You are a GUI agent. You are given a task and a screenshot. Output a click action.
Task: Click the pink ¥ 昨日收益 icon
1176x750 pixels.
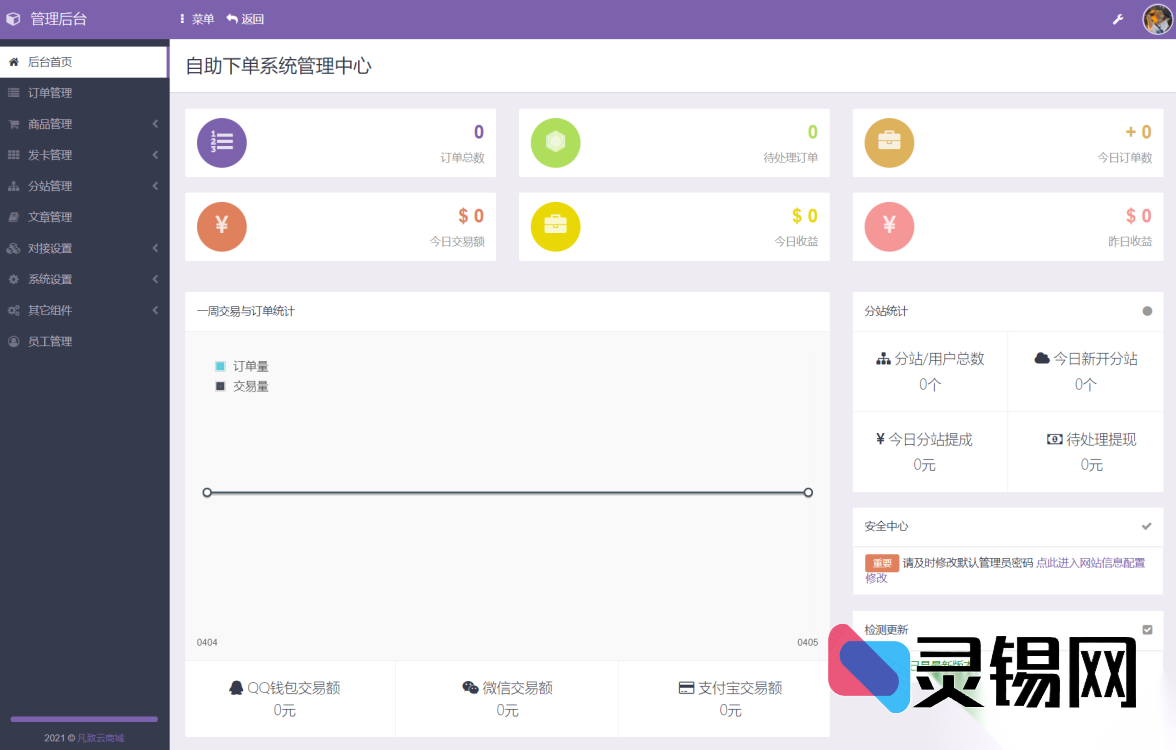click(889, 226)
